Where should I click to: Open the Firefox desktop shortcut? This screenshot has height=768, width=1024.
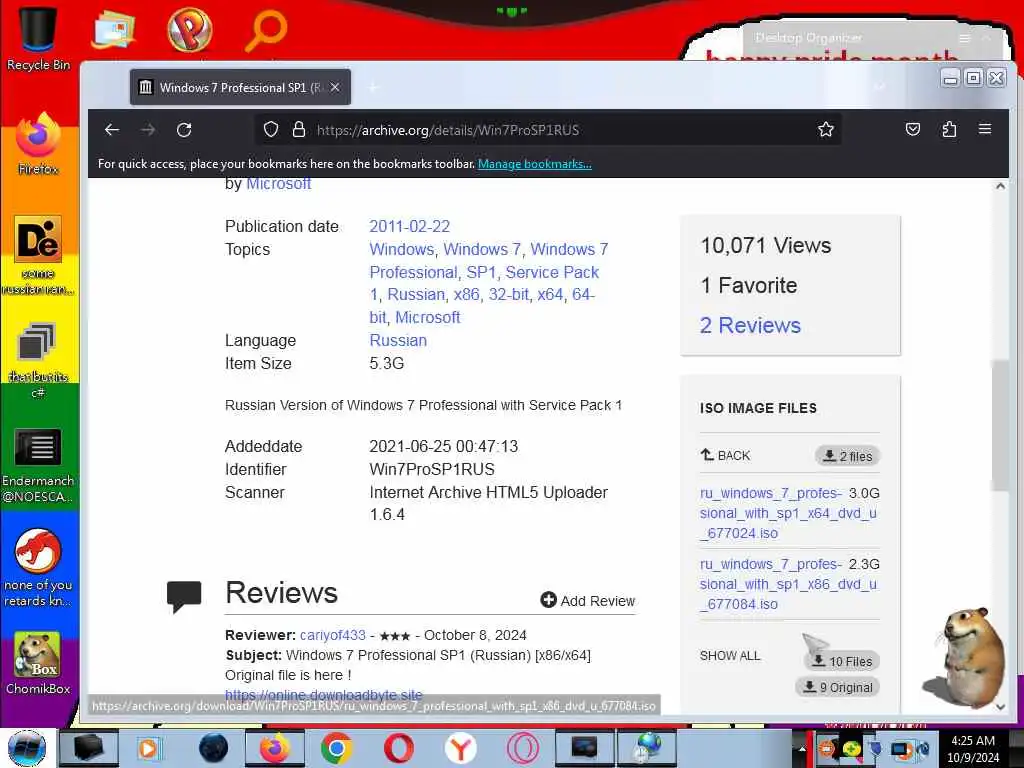click(x=38, y=144)
